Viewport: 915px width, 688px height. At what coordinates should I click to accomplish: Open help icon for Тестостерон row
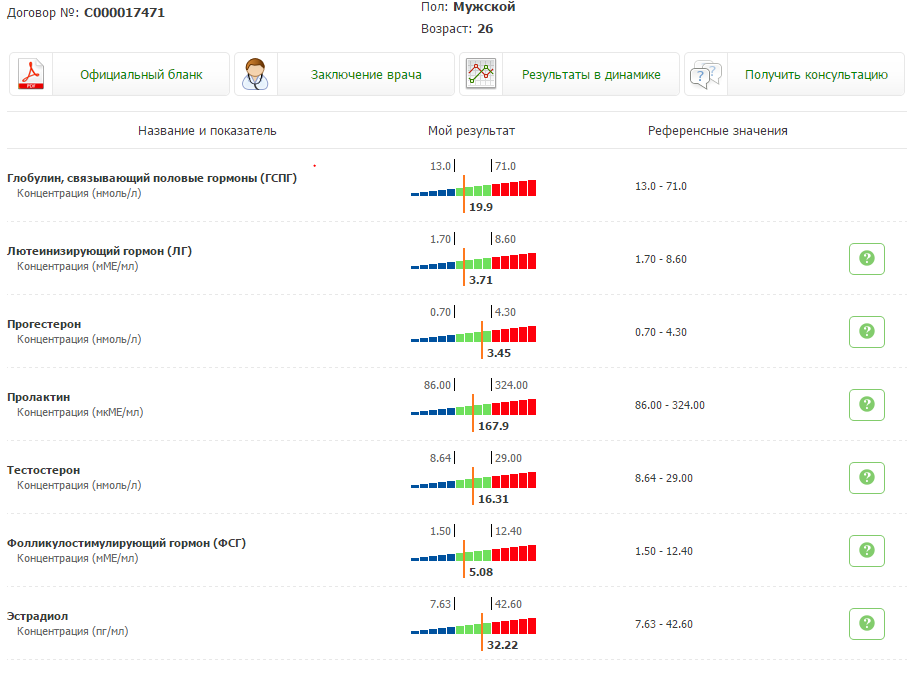click(866, 478)
